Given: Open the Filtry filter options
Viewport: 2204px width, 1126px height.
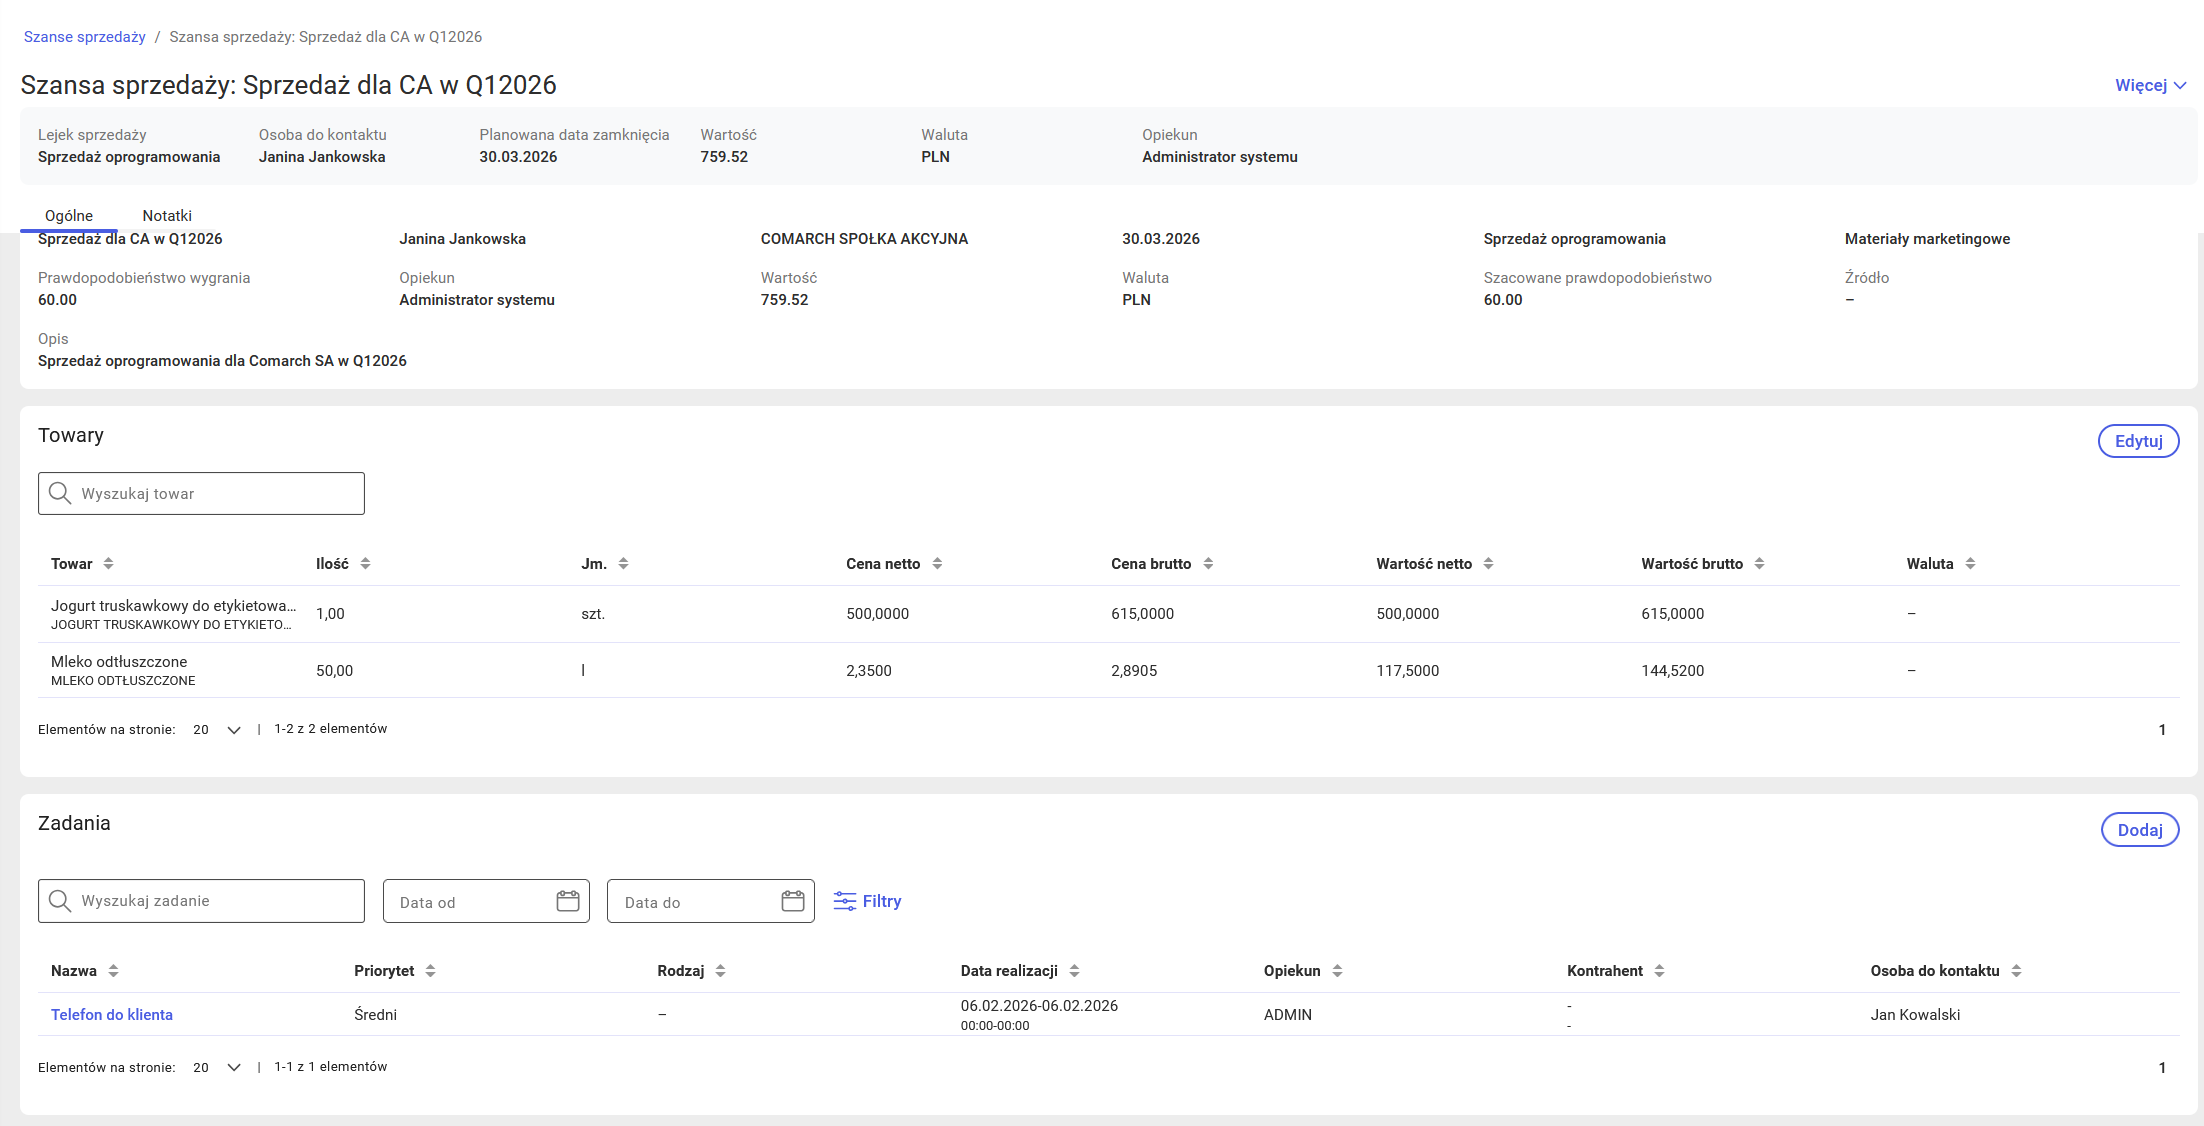Looking at the screenshot, I should click(x=867, y=901).
